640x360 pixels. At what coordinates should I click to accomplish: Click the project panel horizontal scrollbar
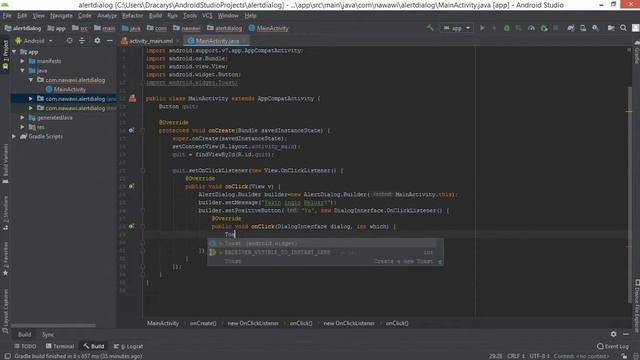(x=53, y=325)
